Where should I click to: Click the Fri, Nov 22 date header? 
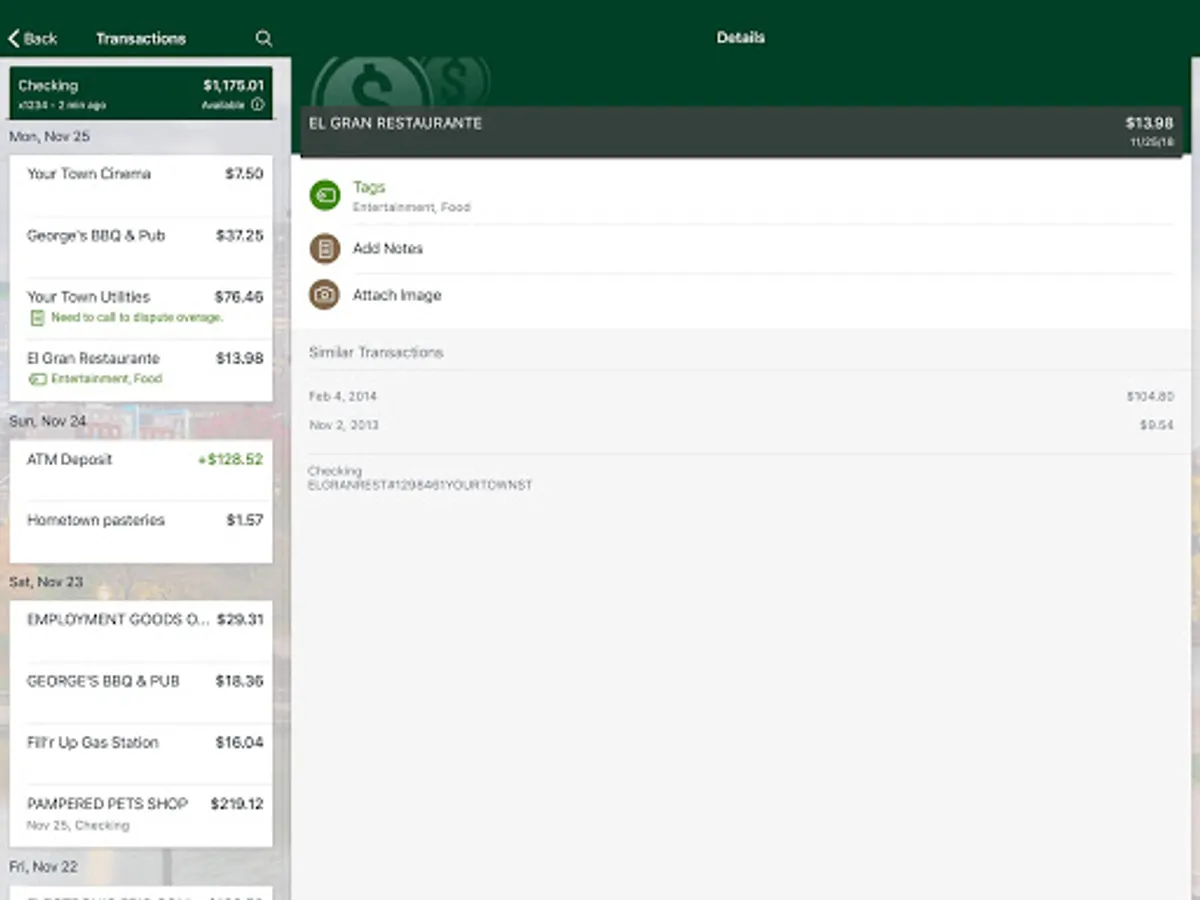coord(44,866)
